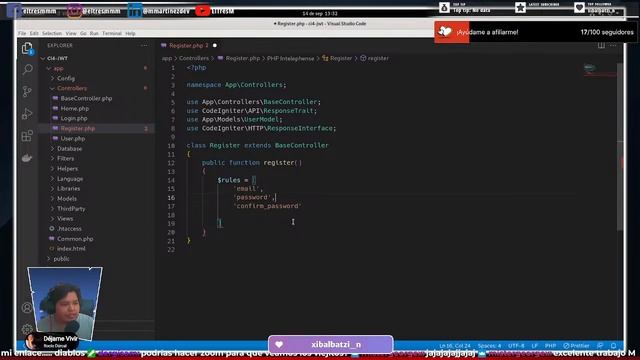Click Spaces: 4 indentation indicator

(489, 346)
